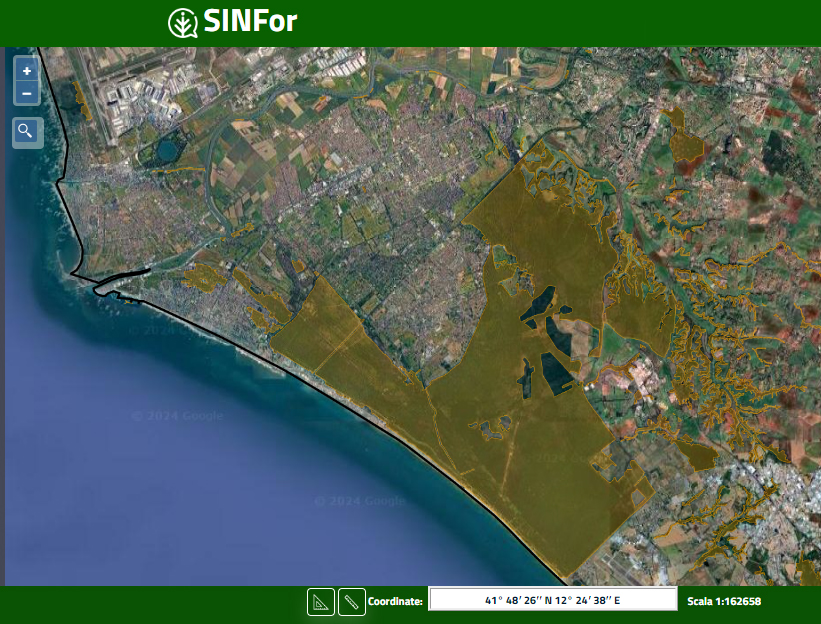The height and width of the screenshot is (624, 821).
Task: Click the SINFor leaf logo icon
Action: 182,22
